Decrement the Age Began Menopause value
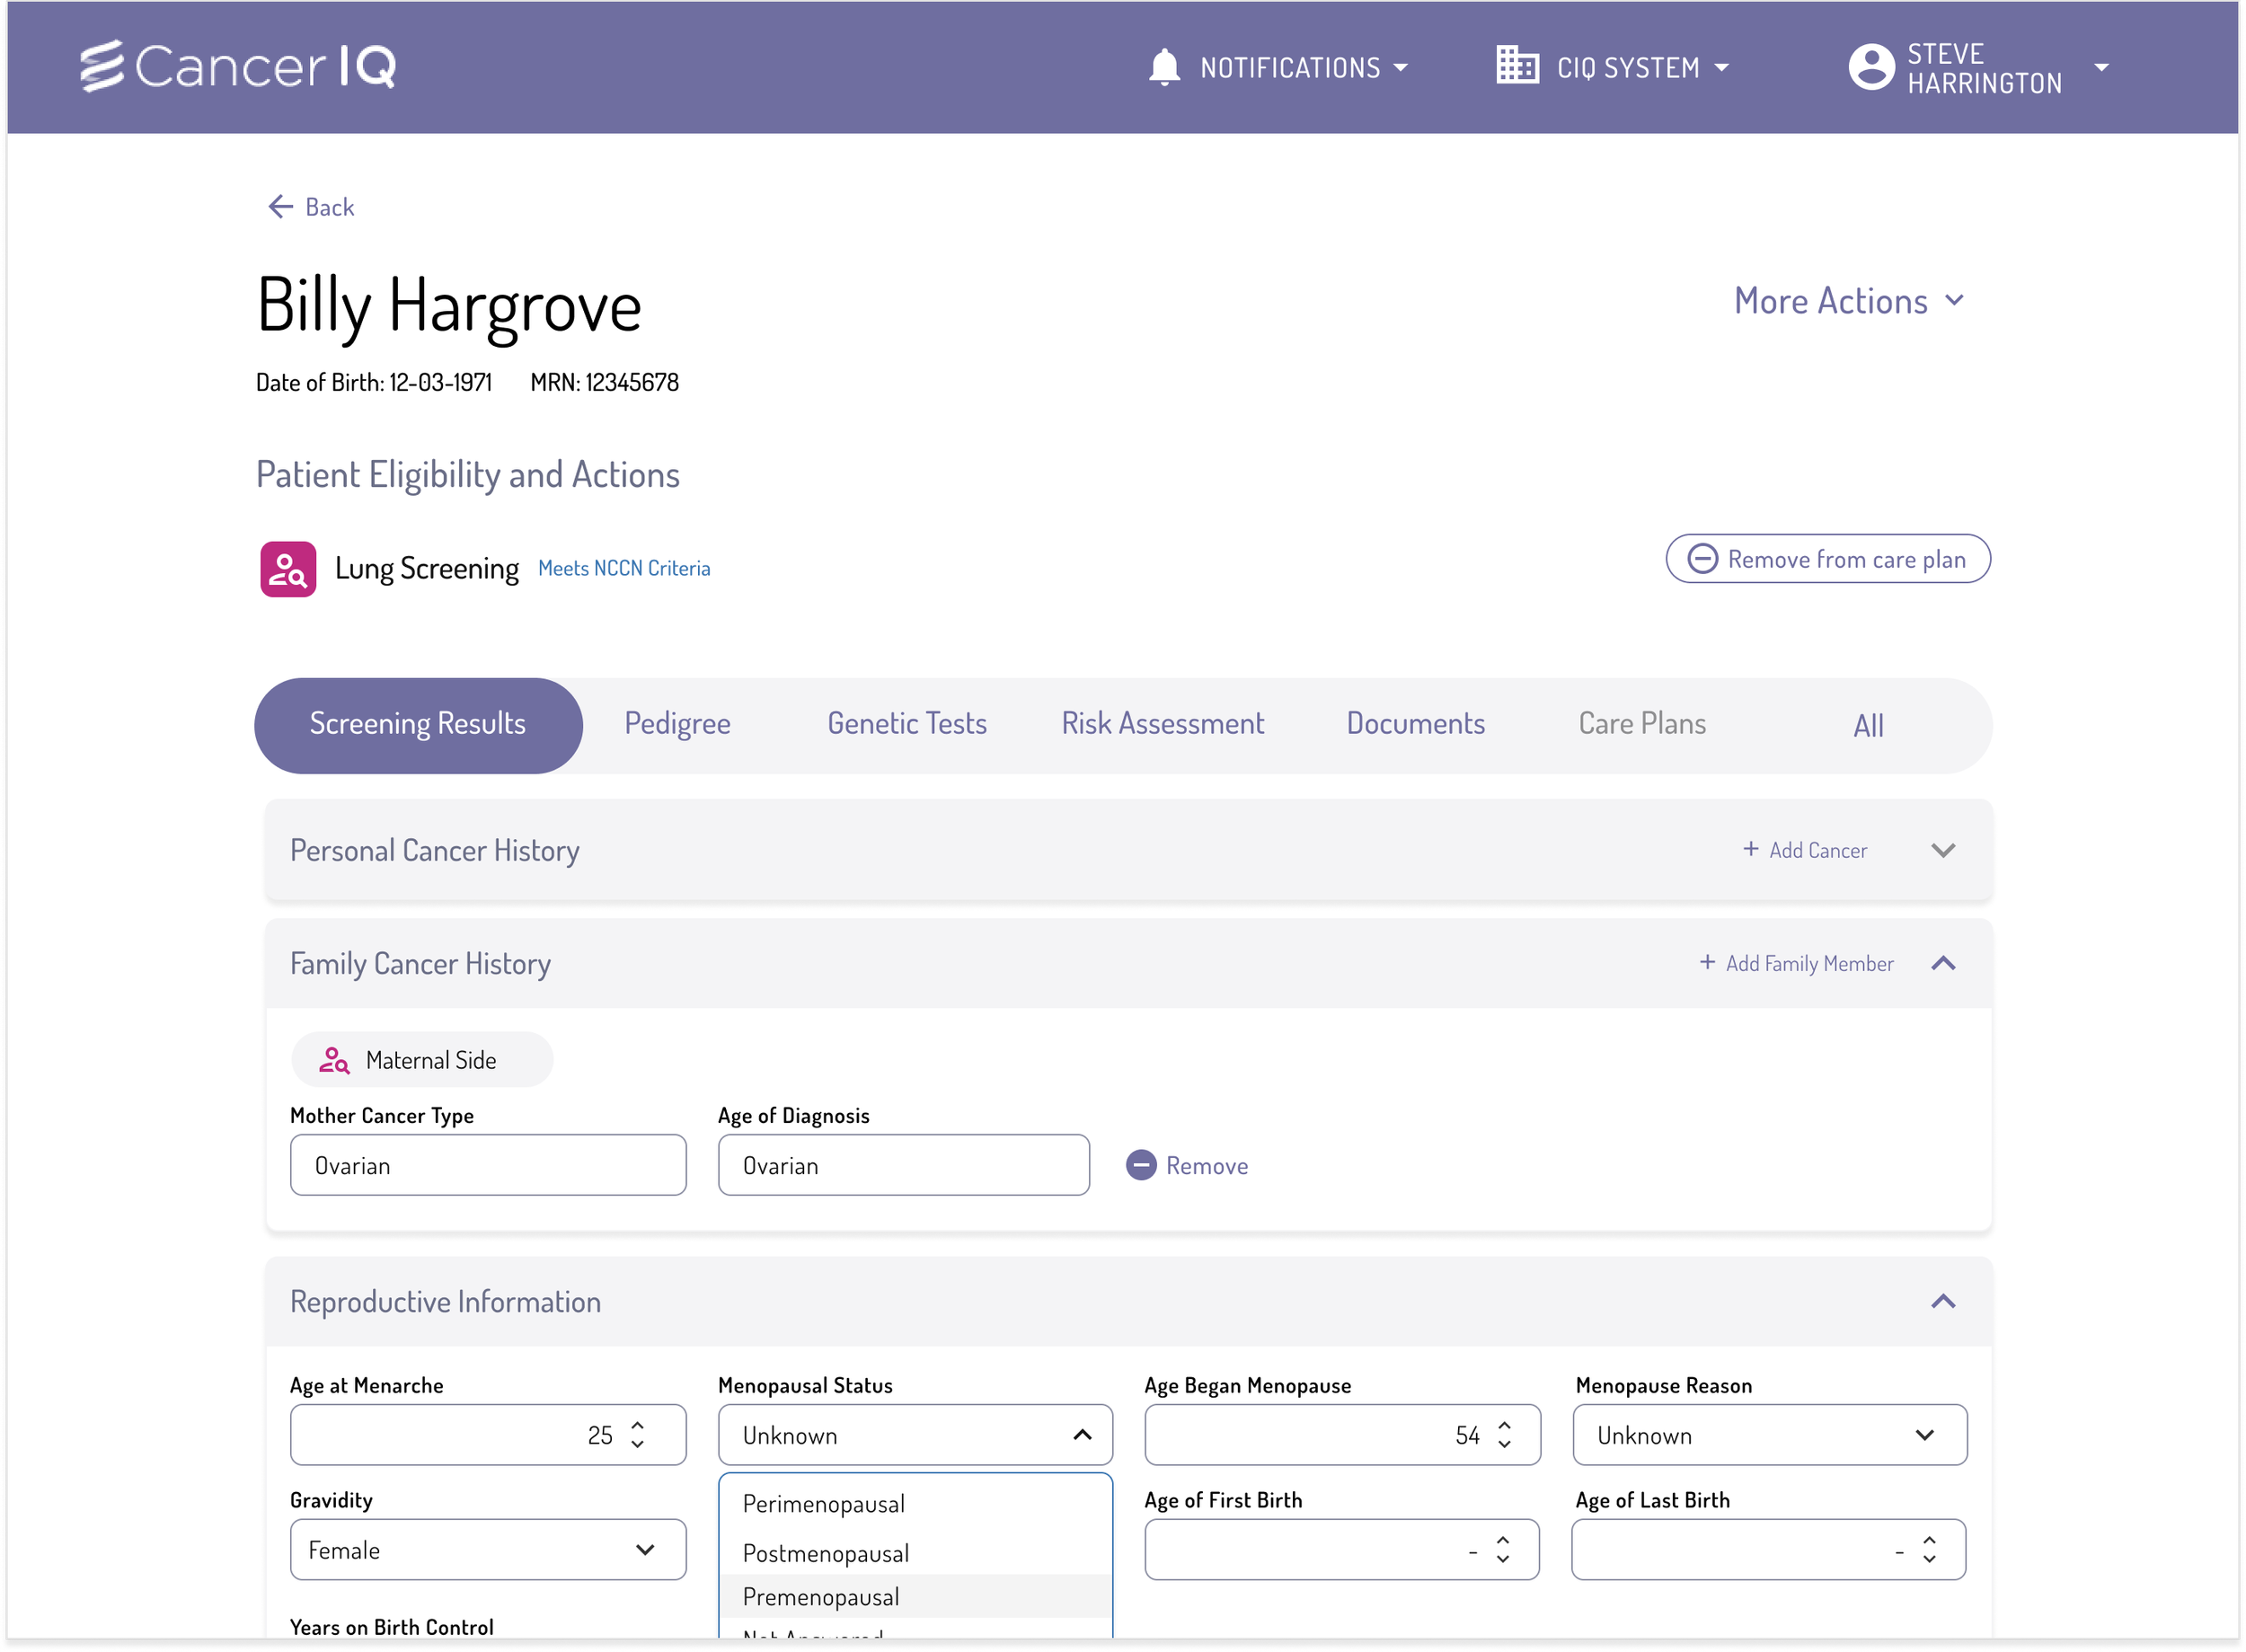 [1504, 1445]
